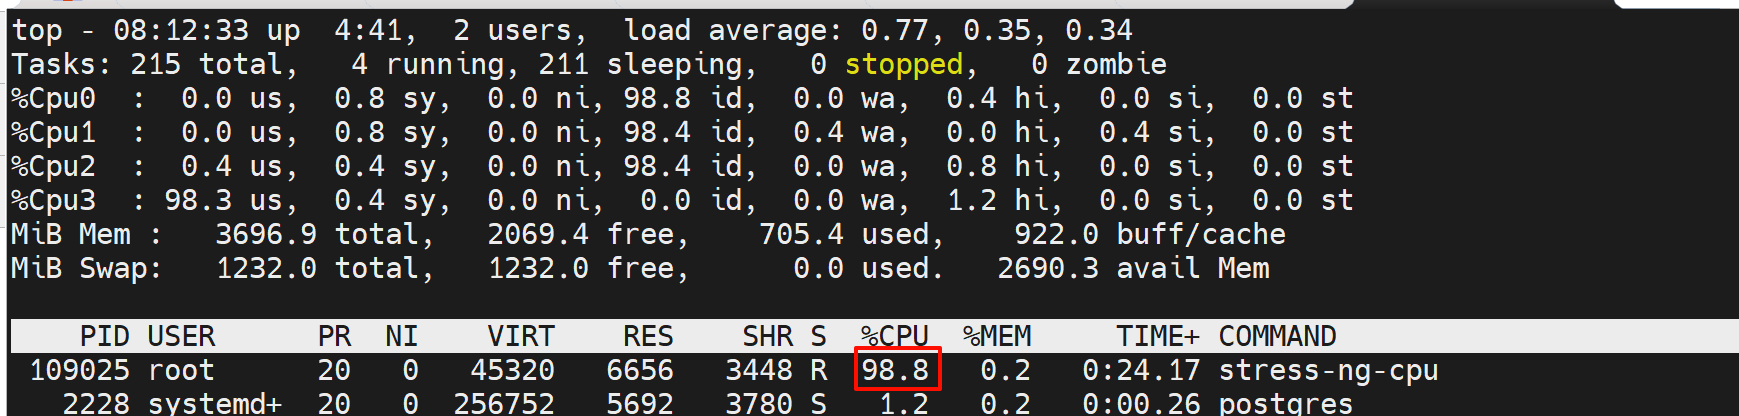Click the %CPU column header
The height and width of the screenshot is (416, 1739).
click(895, 336)
